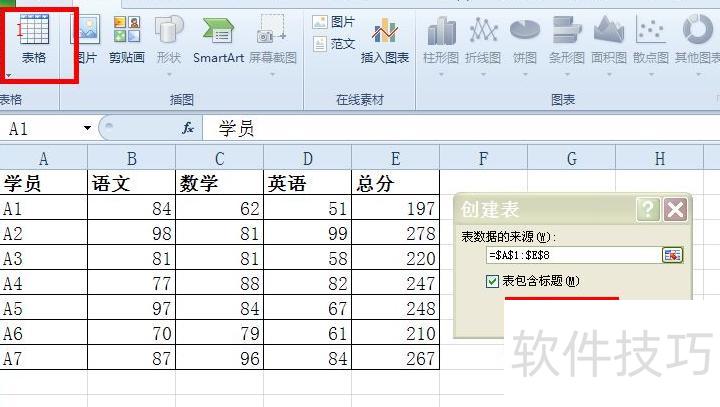Insert a bar chart (条形图)
This screenshot has width=720, height=407.
567,39
